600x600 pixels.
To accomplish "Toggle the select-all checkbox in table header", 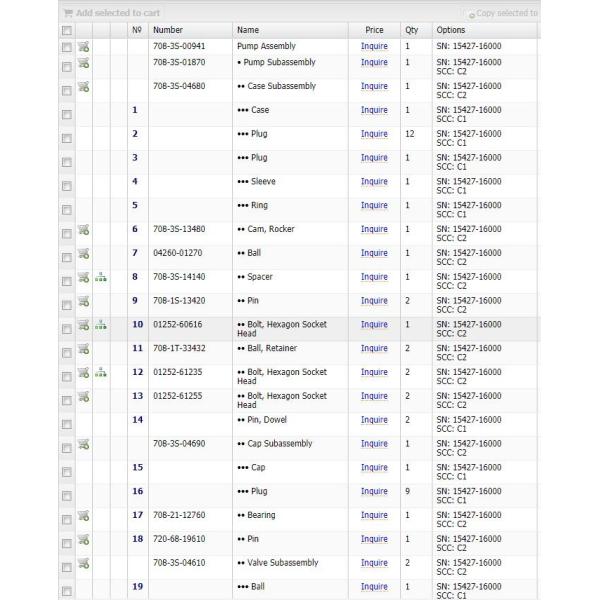I will [67, 31].
